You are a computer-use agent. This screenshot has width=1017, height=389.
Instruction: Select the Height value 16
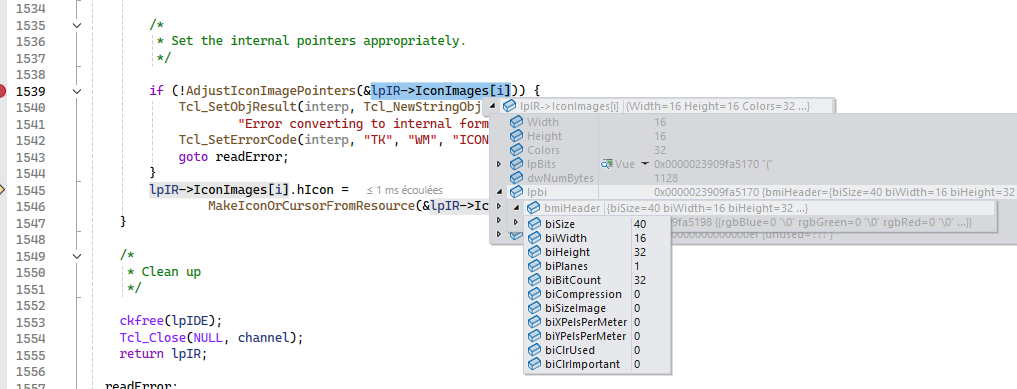(x=660, y=136)
